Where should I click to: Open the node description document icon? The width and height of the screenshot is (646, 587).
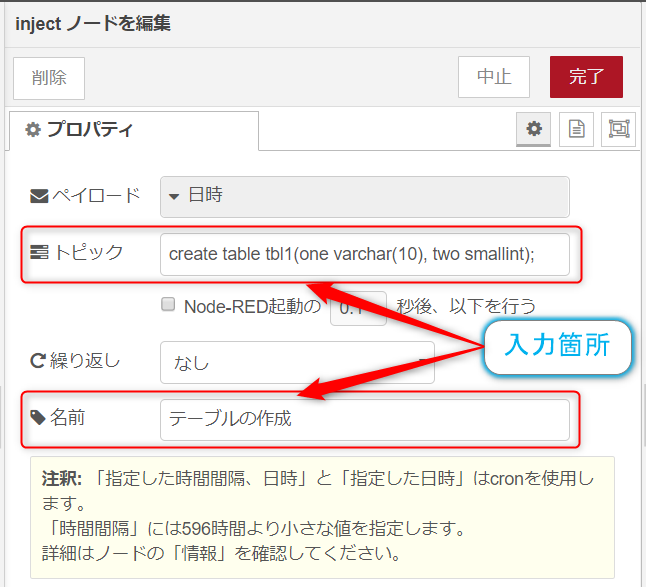point(576,129)
